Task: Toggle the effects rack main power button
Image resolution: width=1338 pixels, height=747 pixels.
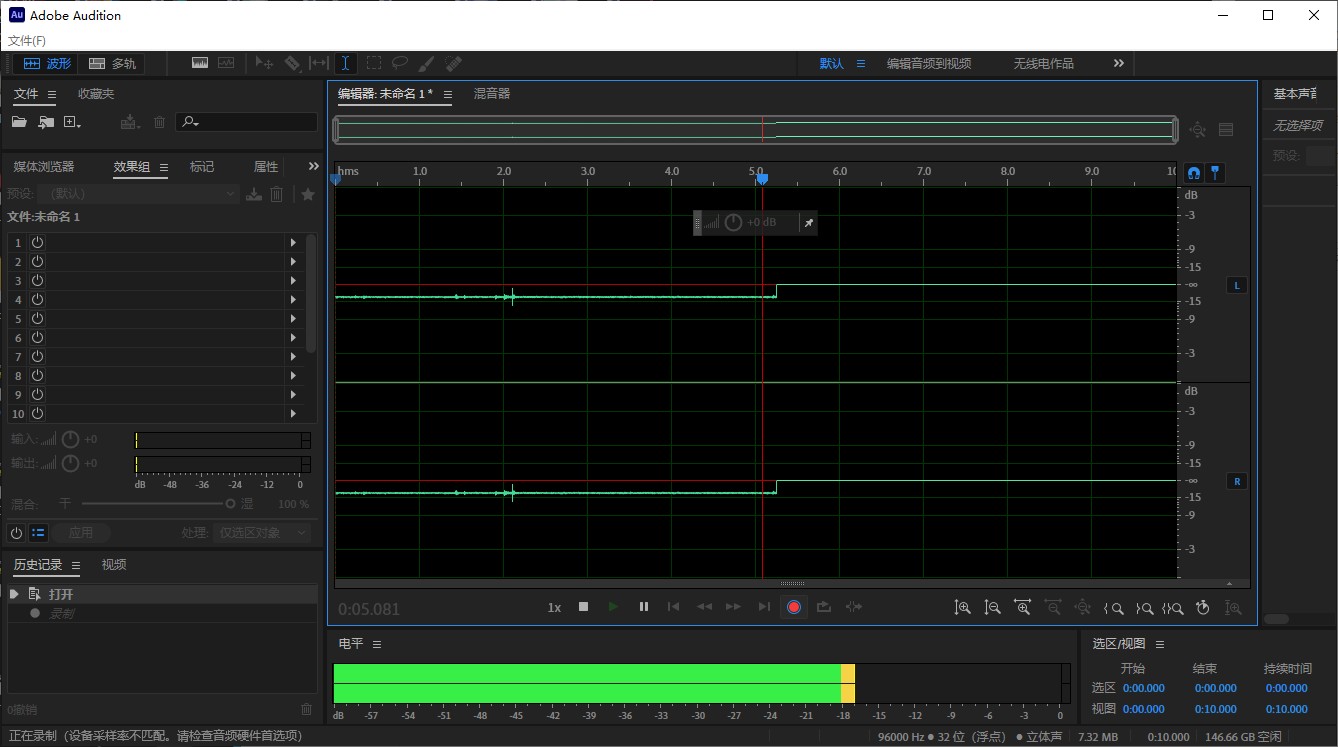Action: click(x=16, y=533)
